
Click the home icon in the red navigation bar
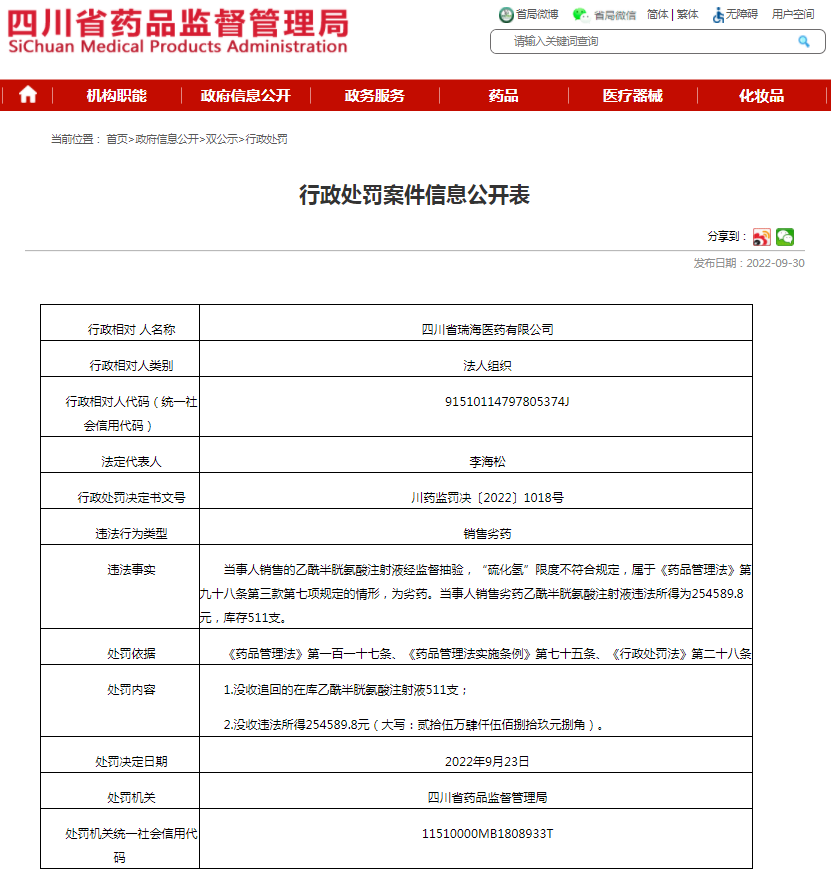[x=28, y=95]
